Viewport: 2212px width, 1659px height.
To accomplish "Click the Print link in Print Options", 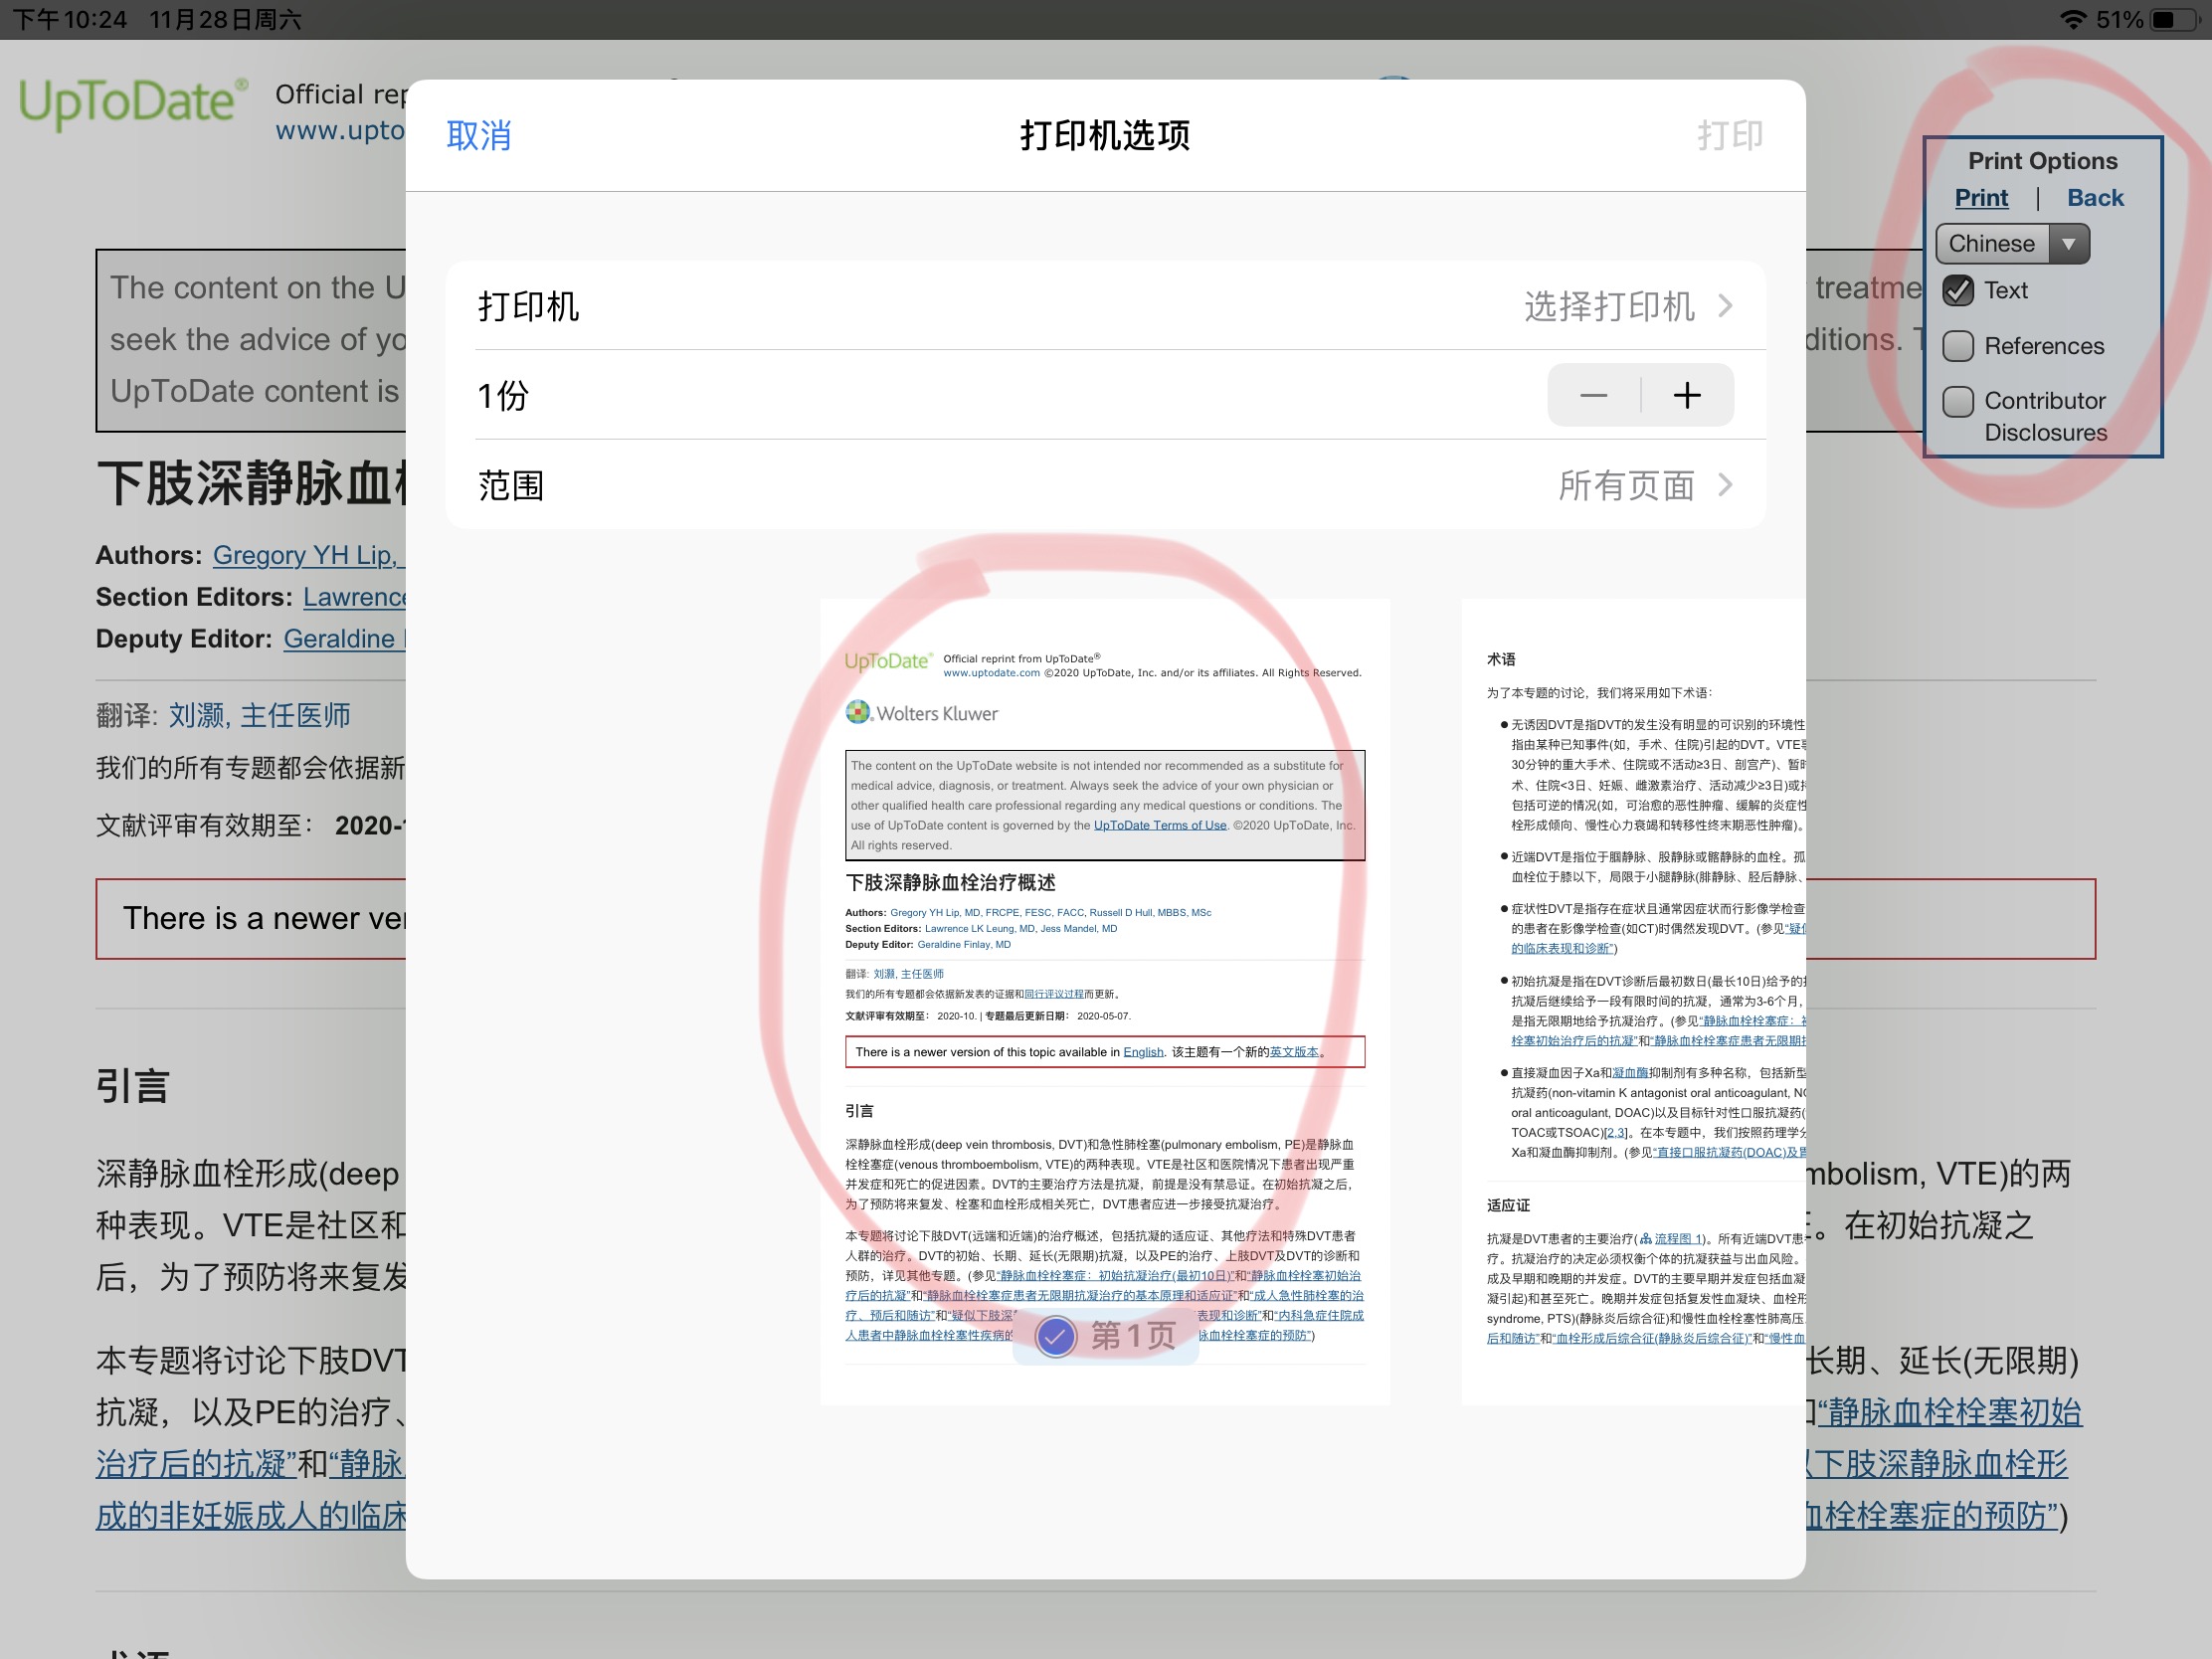I will click(1981, 198).
